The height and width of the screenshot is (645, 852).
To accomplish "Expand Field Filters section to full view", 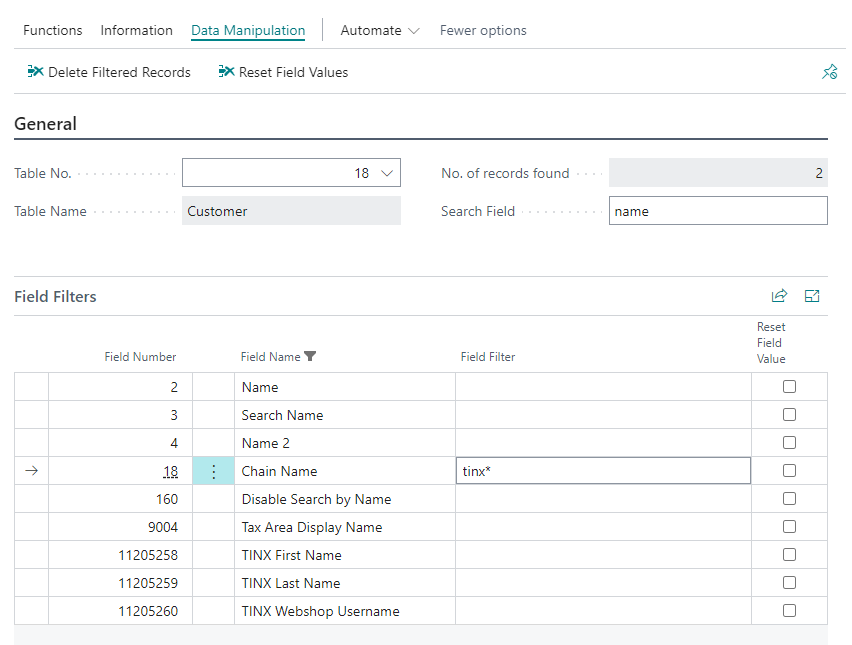I will click(x=812, y=296).
